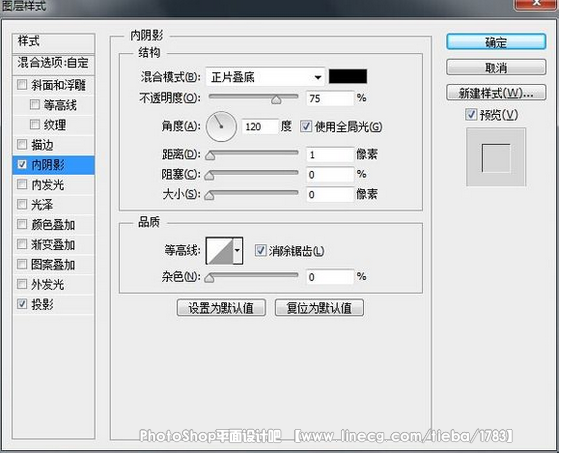563x453 pixels.
Task: Enable 描边 stroke checkbox
Action: [x=22, y=144]
